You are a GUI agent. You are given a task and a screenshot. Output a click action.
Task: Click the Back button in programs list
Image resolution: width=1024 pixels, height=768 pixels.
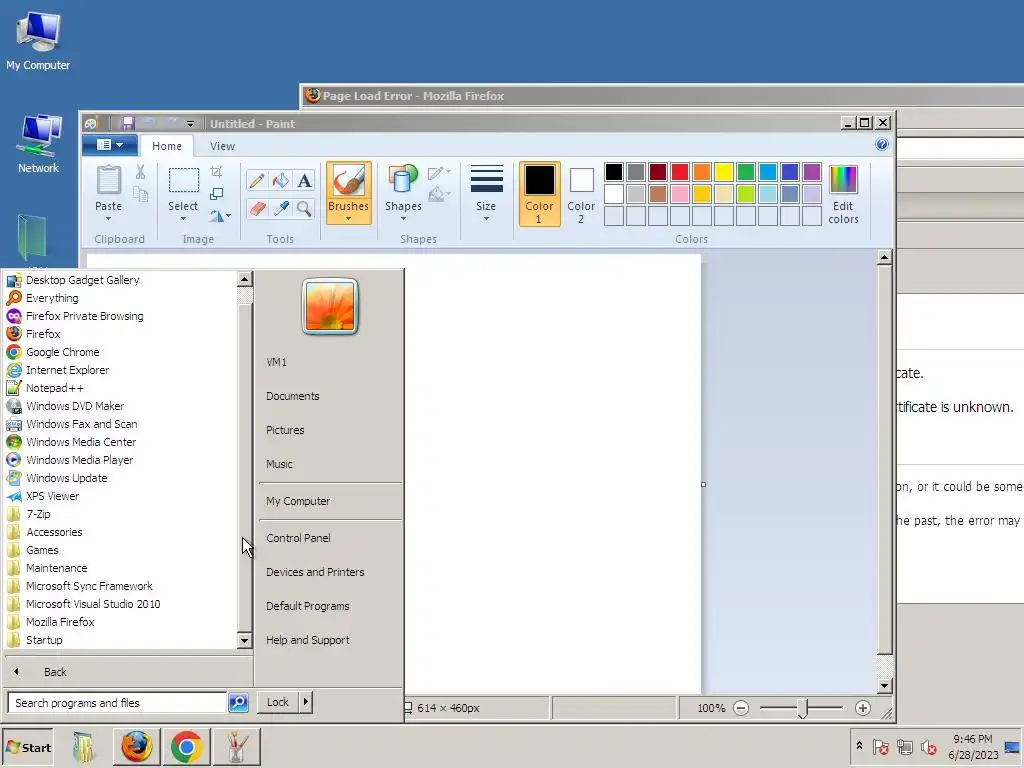pos(55,672)
